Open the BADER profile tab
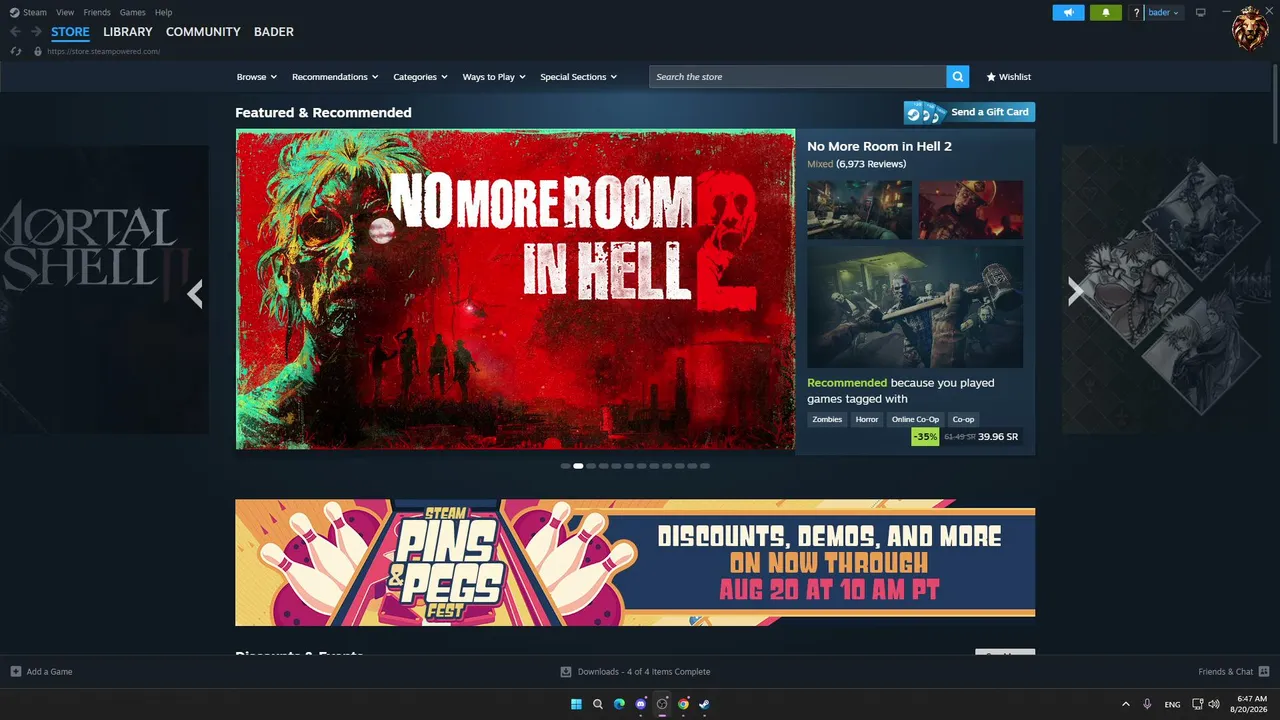The height and width of the screenshot is (720, 1280). tap(274, 32)
